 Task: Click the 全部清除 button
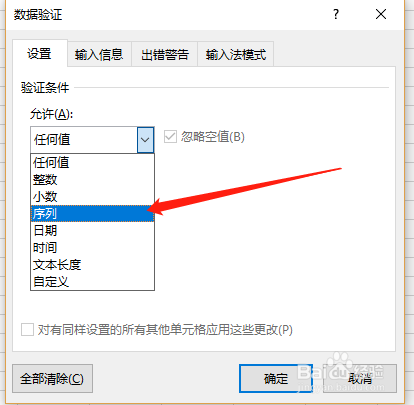pyautogui.click(x=52, y=379)
